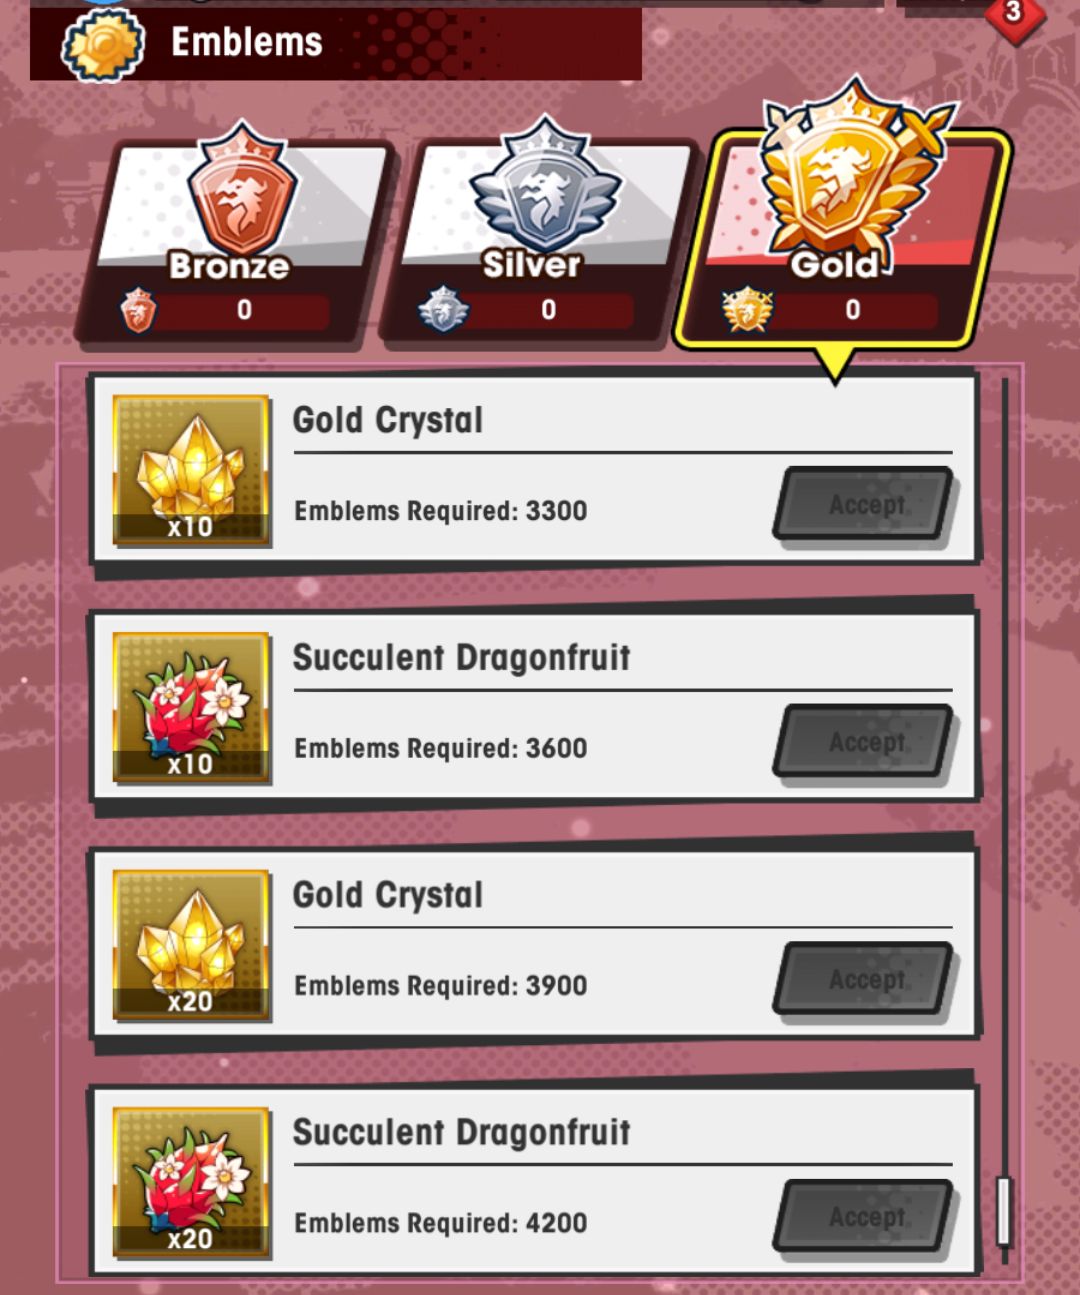Tap the Succulent Dragonfruit x20 reward icon
The height and width of the screenshot is (1295, 1080).
191,1182
